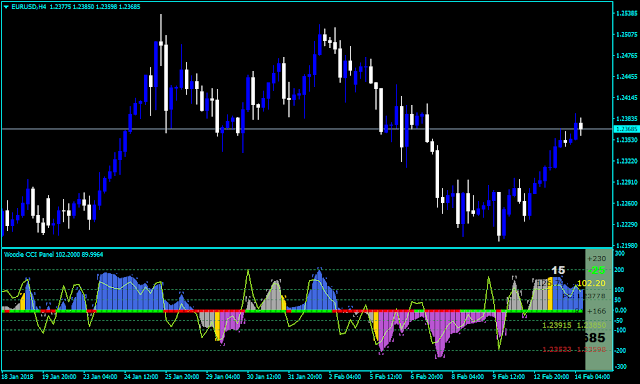This screenshot has height=384, width=640.
Task: Click the red 1.23598 price value
Action: click(x=591, y=350)
